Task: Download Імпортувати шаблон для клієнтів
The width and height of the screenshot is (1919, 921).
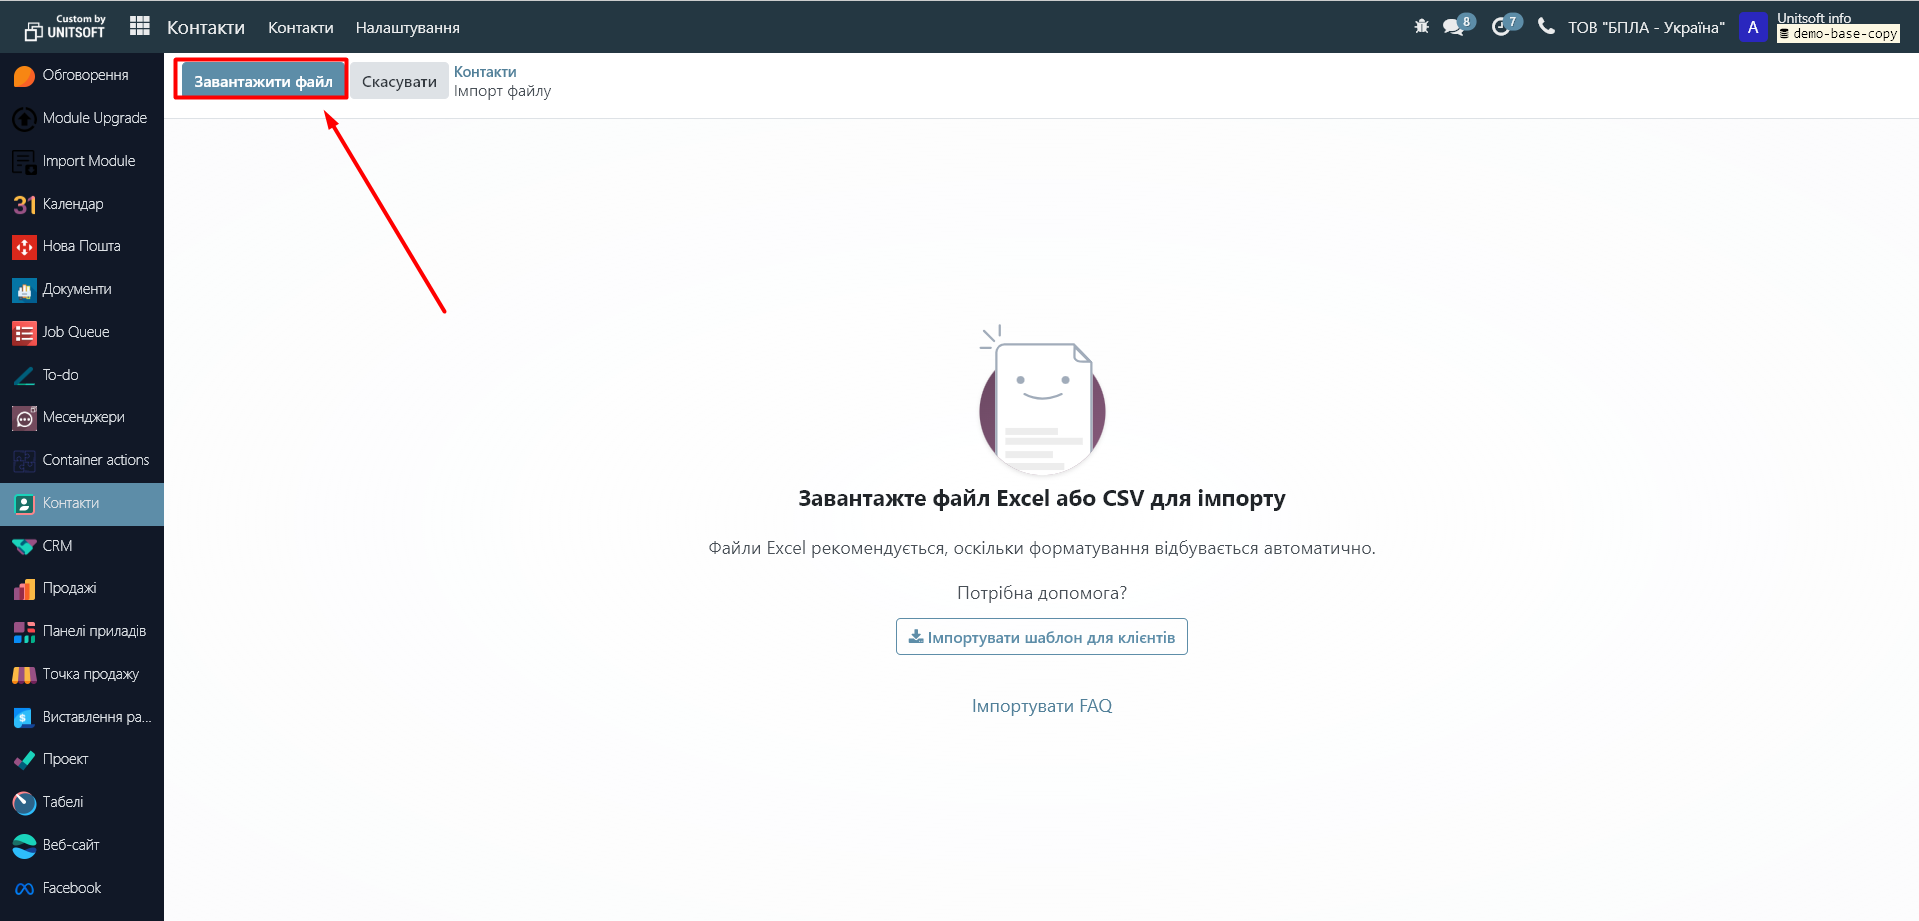Action: (1041, 637)
